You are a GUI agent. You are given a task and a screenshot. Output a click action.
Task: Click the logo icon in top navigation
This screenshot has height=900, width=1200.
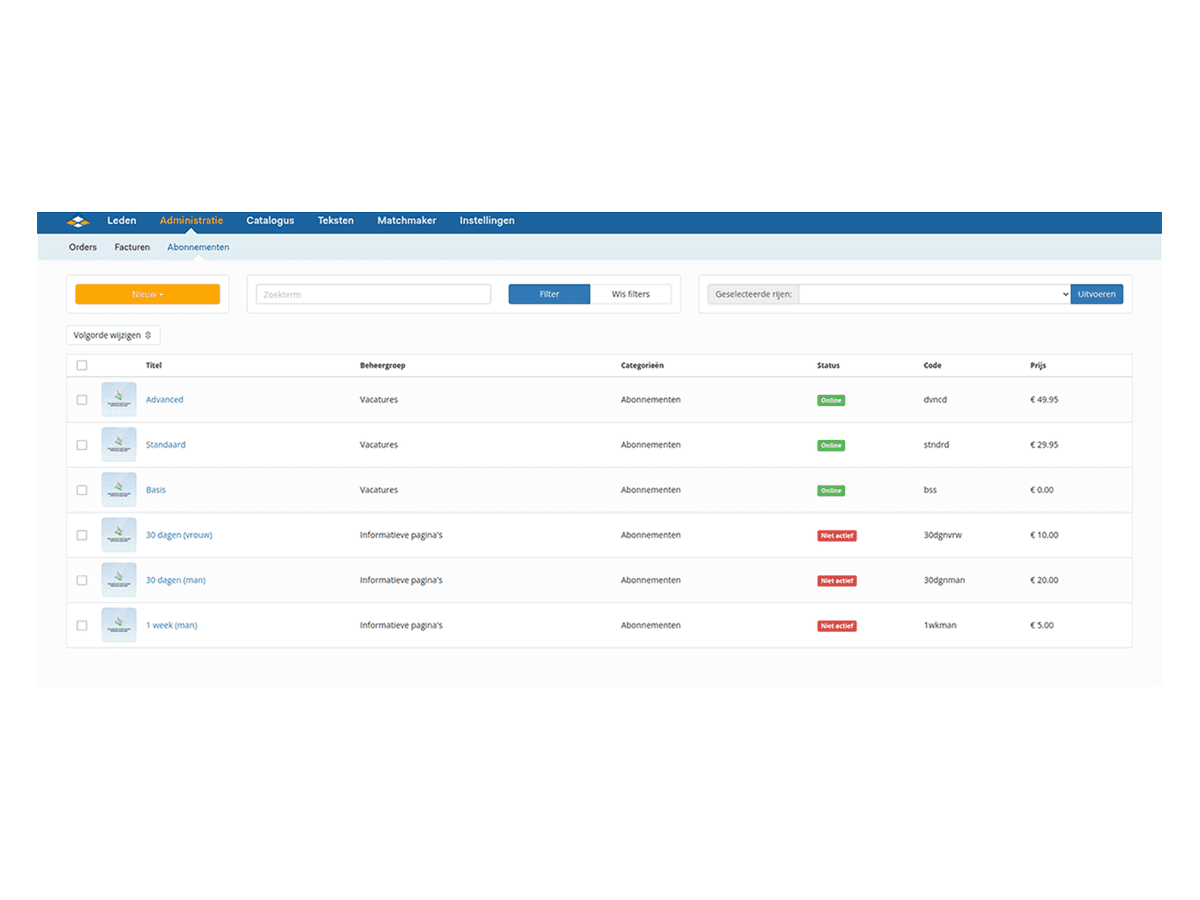coord(78,221)
